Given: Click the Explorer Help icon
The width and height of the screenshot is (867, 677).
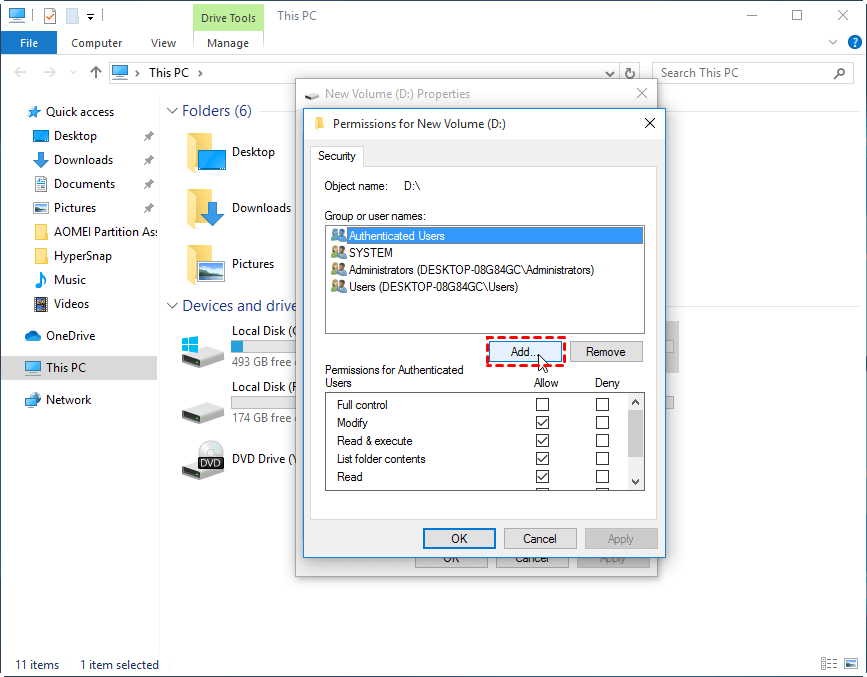Looking at the screenshot, I should point(854,42).
